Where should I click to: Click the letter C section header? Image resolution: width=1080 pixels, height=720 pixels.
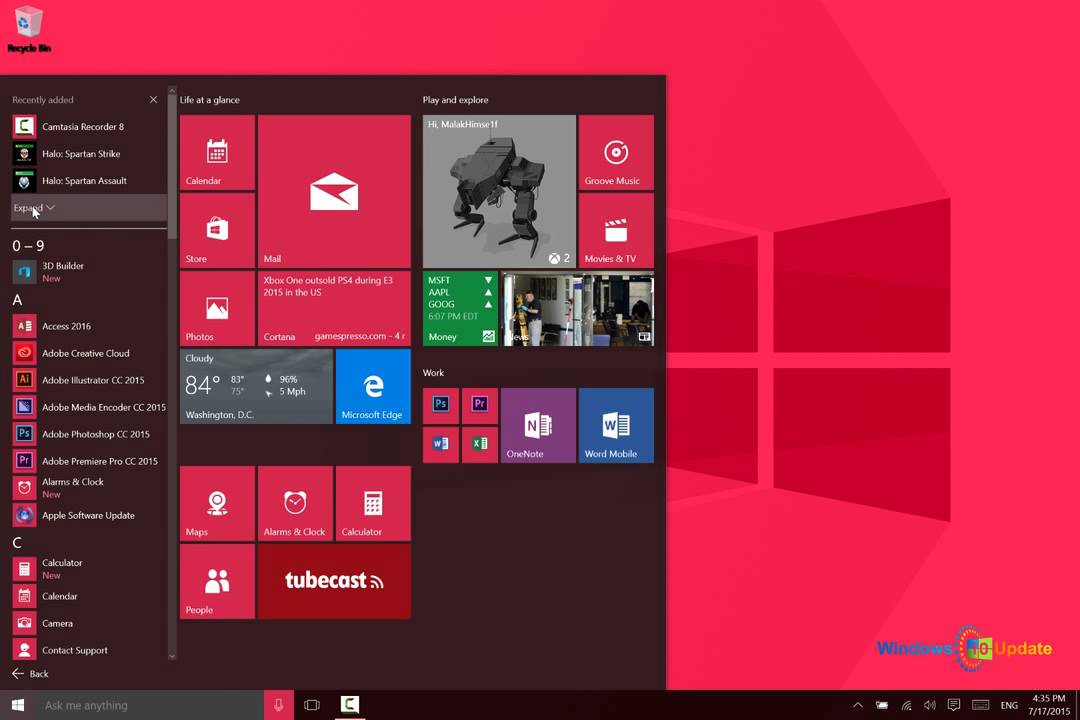coord(17,543)
